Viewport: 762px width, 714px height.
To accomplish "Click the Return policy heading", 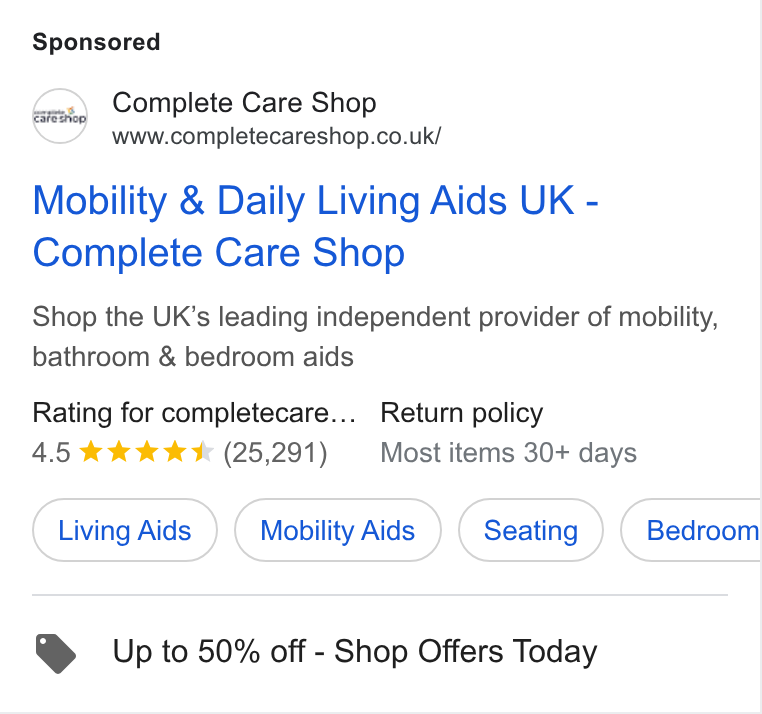I will pos(462,413).
